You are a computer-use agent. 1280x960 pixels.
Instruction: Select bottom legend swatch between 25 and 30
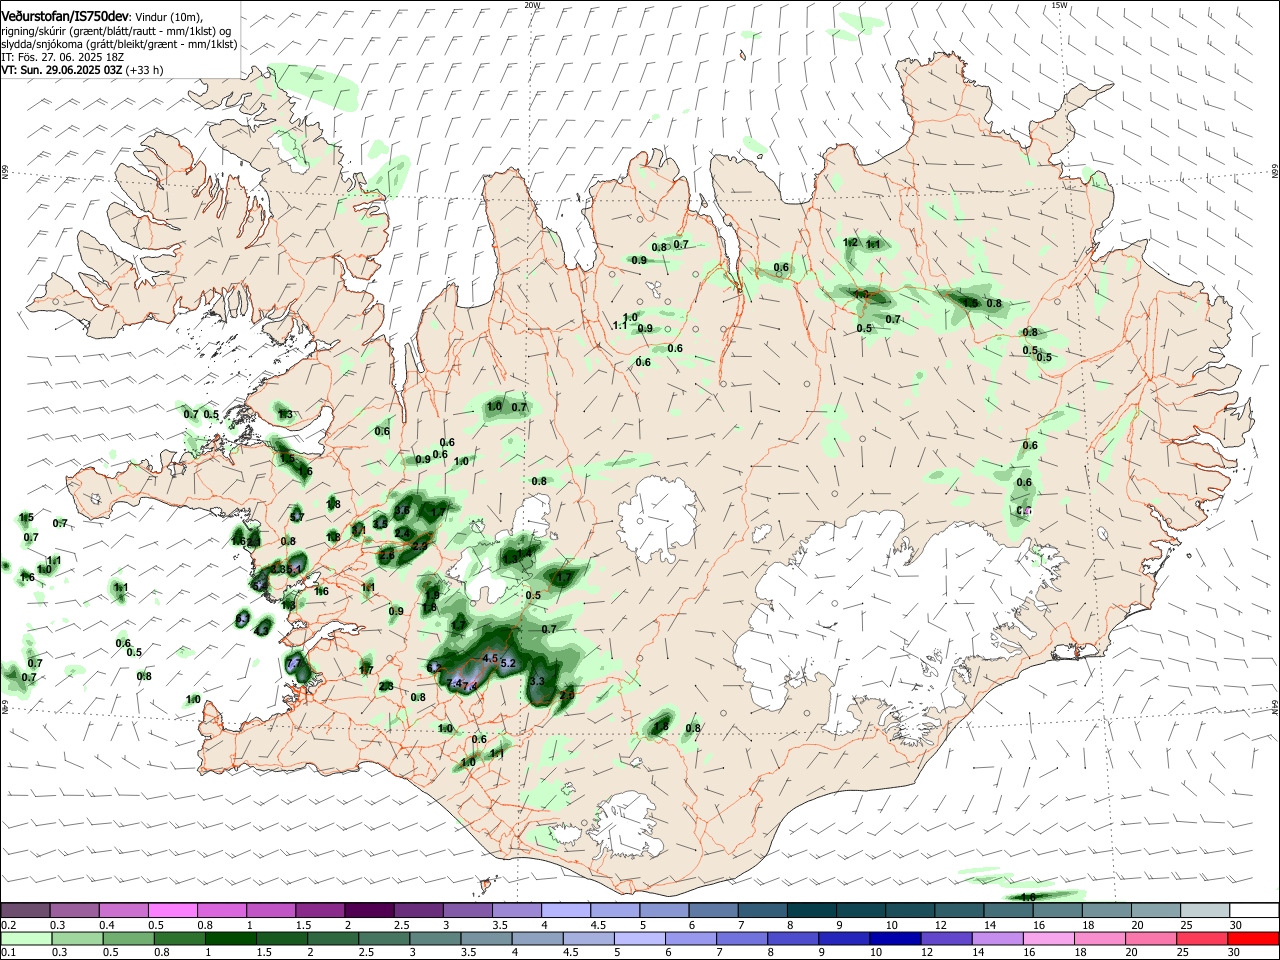1200,938
